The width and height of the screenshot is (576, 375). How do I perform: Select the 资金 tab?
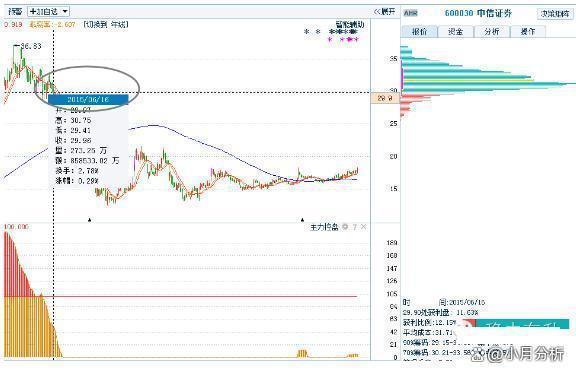coord(456,32)
